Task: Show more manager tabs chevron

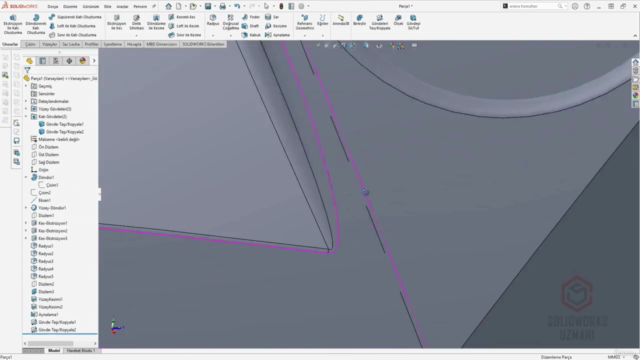Action: [94, 61]
